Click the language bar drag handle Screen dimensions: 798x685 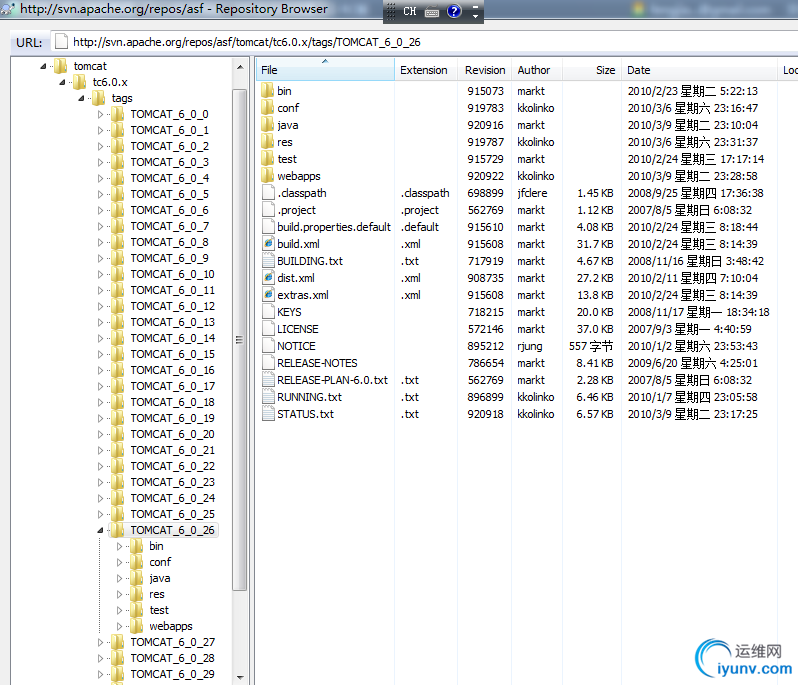(x=390, y=11)
